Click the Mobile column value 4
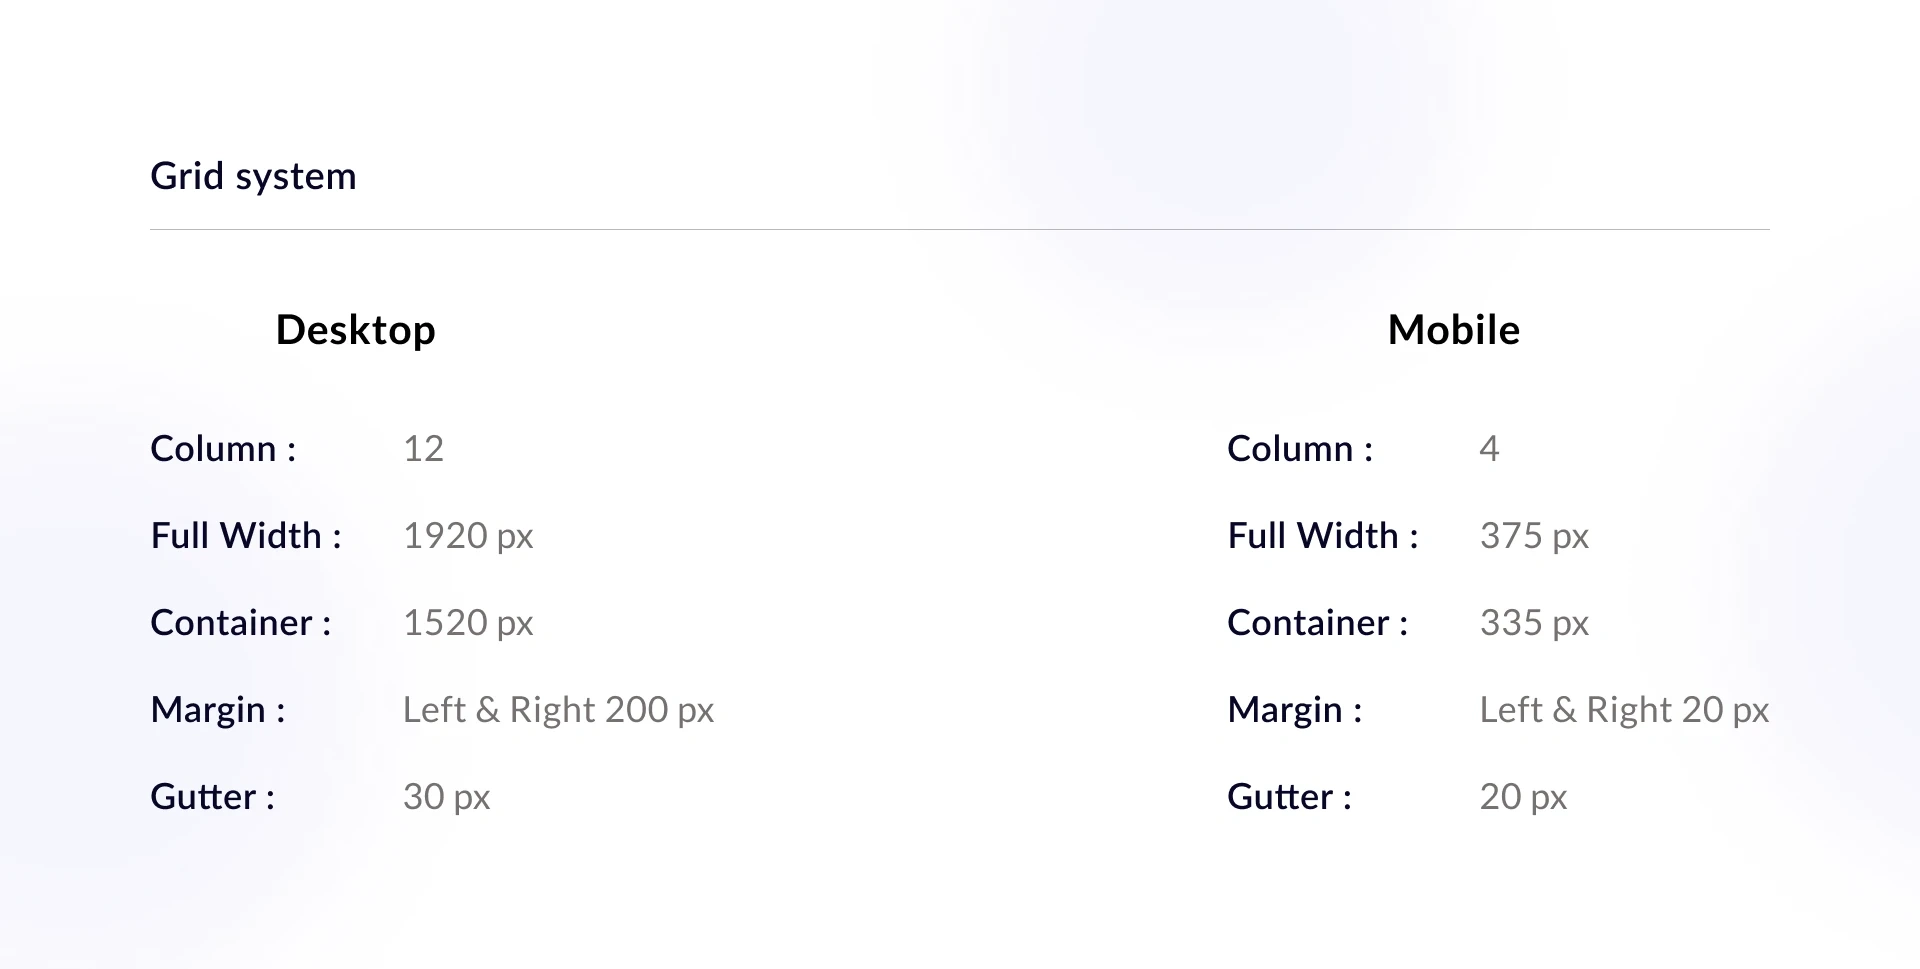This screenshot has height=969, width=1920. [1489, 449]
